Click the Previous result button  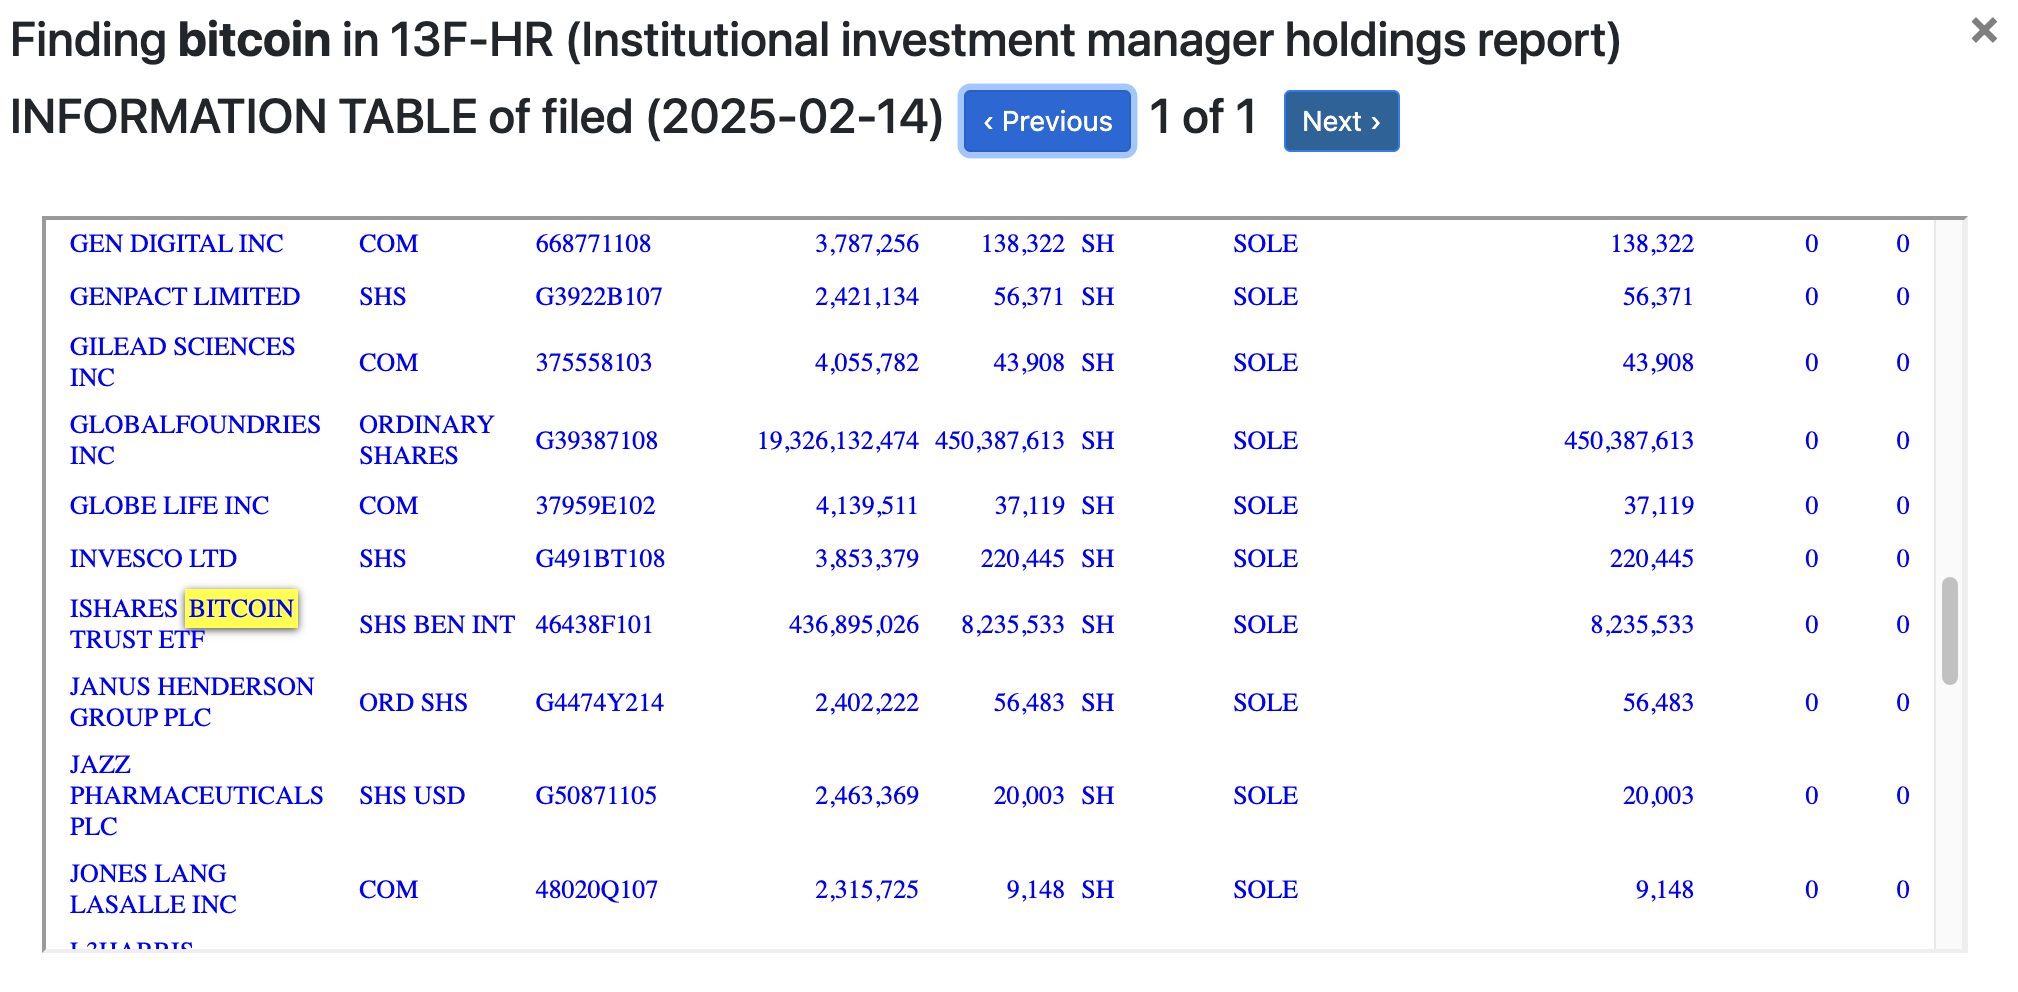coord(1046,121)
